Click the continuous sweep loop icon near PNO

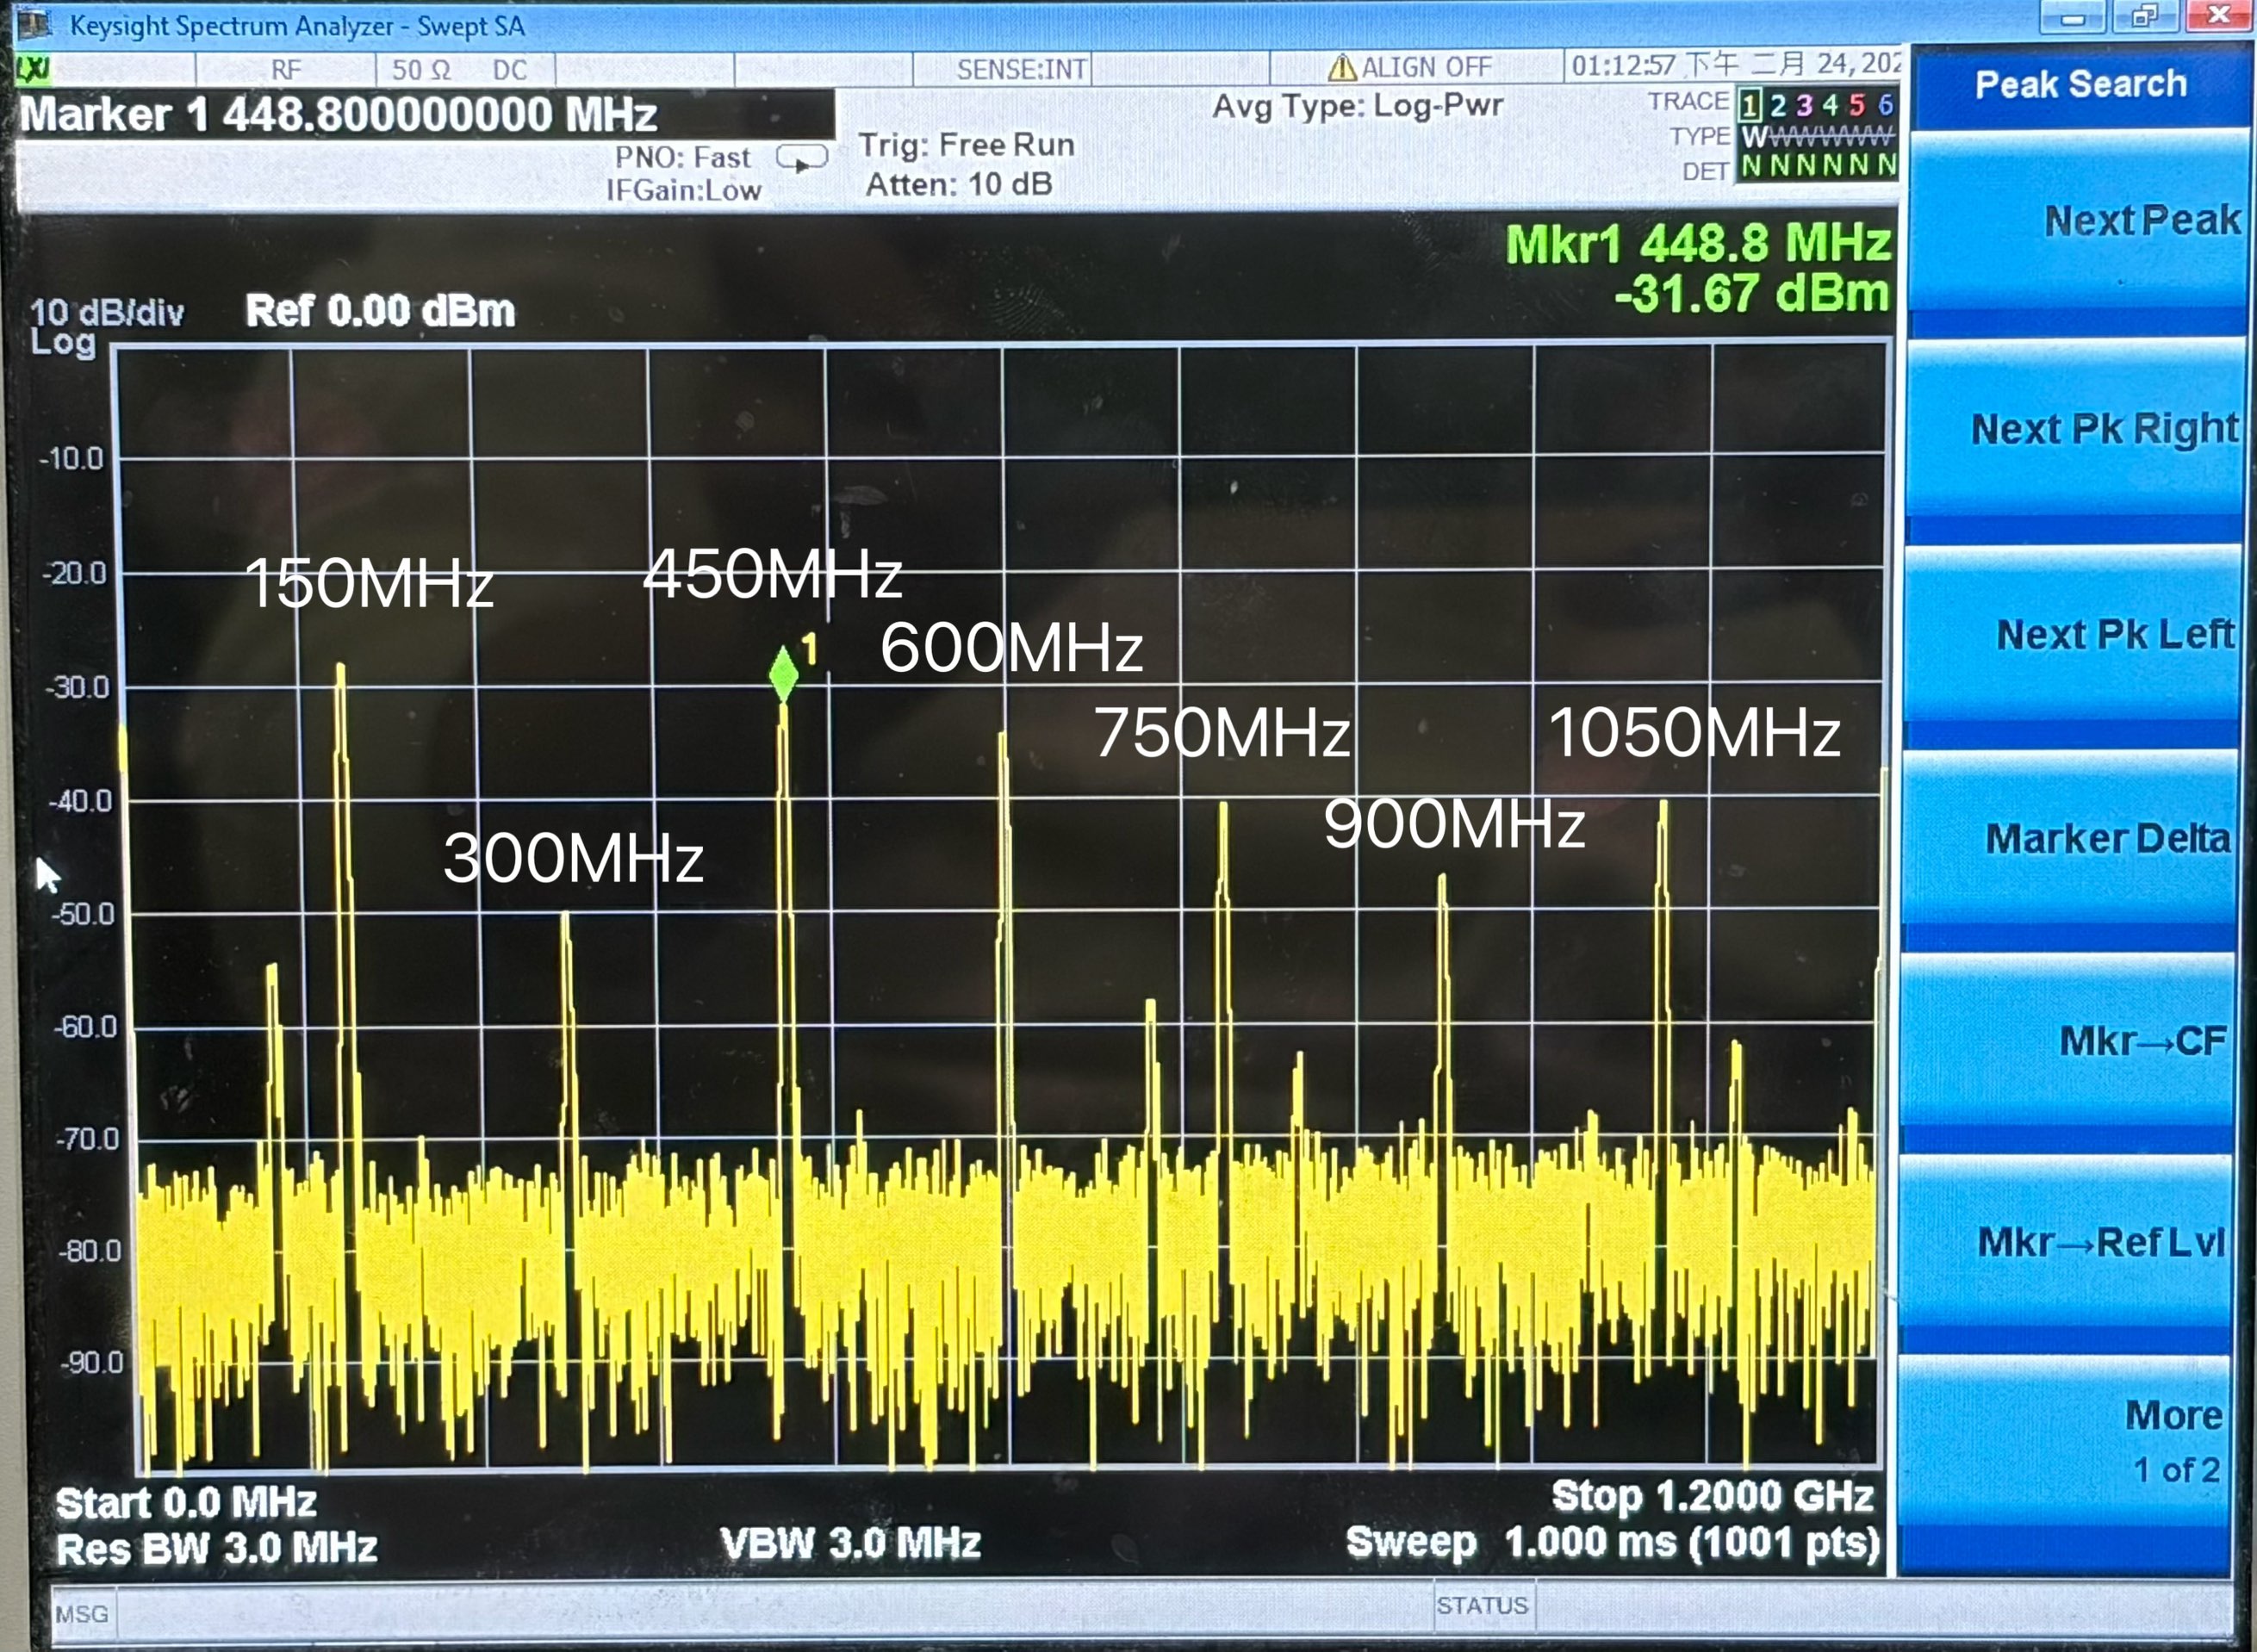(x=802, y=159)
